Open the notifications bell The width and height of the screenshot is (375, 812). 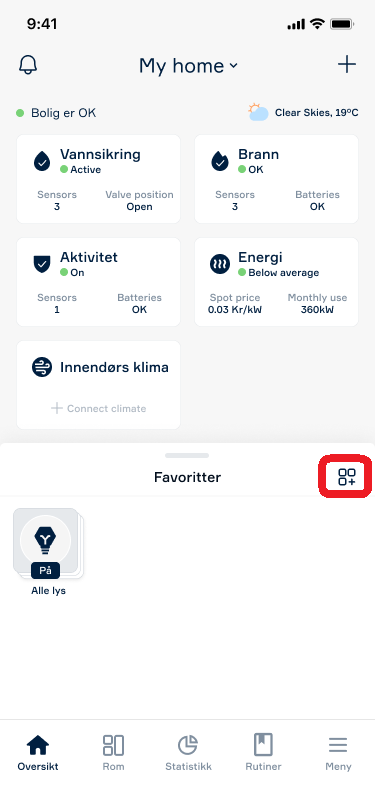[x=28, y=65]
